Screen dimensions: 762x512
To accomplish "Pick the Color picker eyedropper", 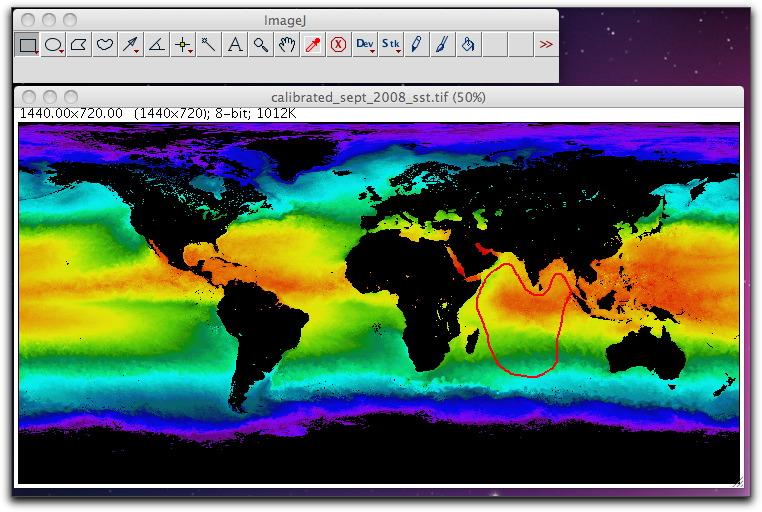I will pyautogui.click(x=312, y=45).
